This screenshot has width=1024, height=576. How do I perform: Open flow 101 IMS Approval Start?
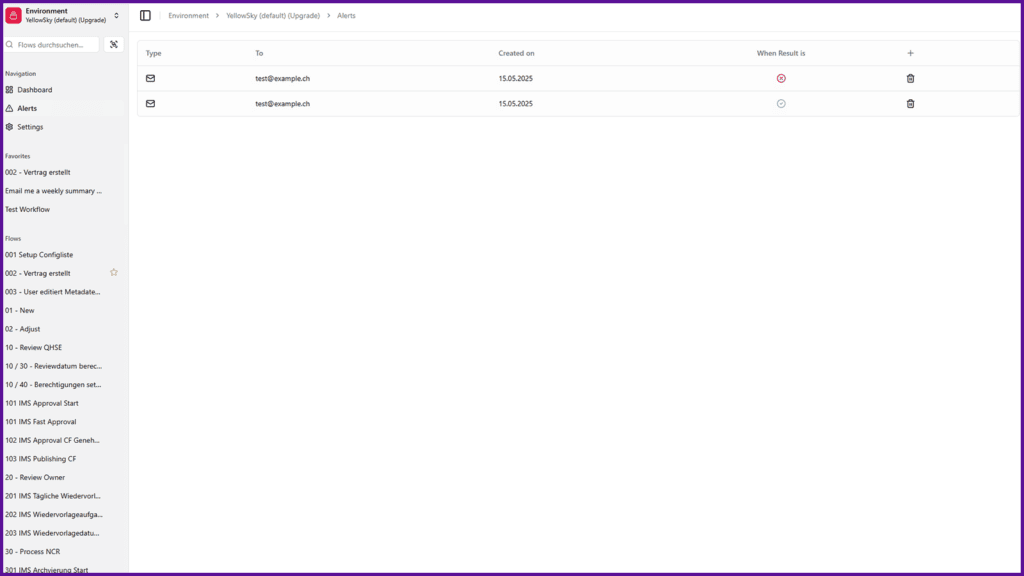[42, 403]
